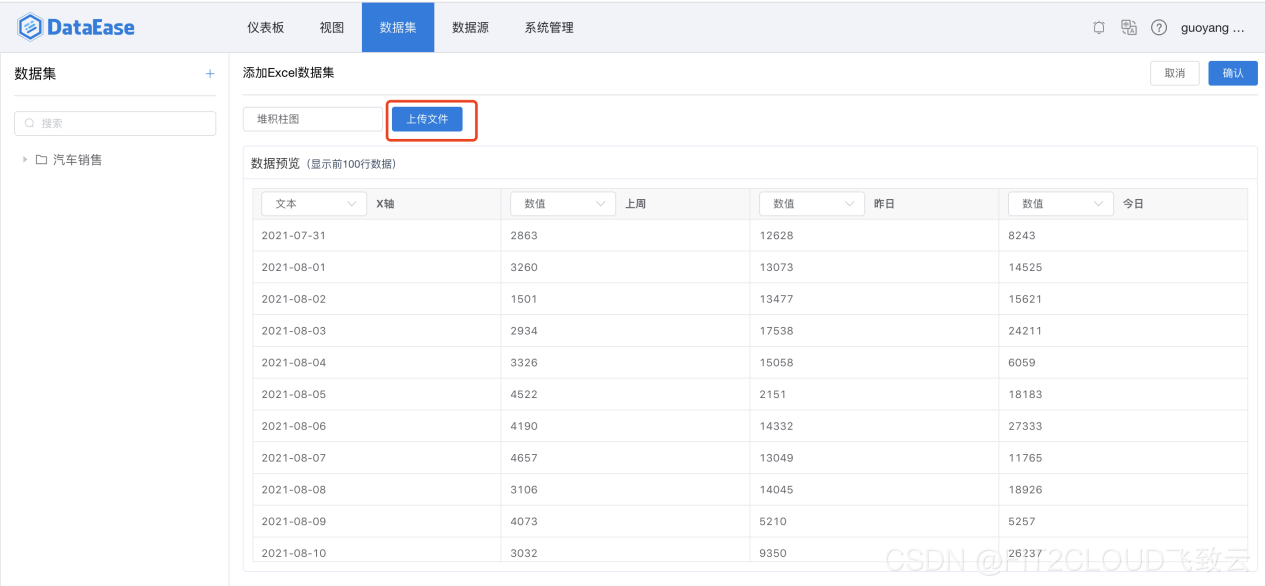Click the value 2151 in 昨日 column
Screen dimensions: 1265x586
coord(773,394)
